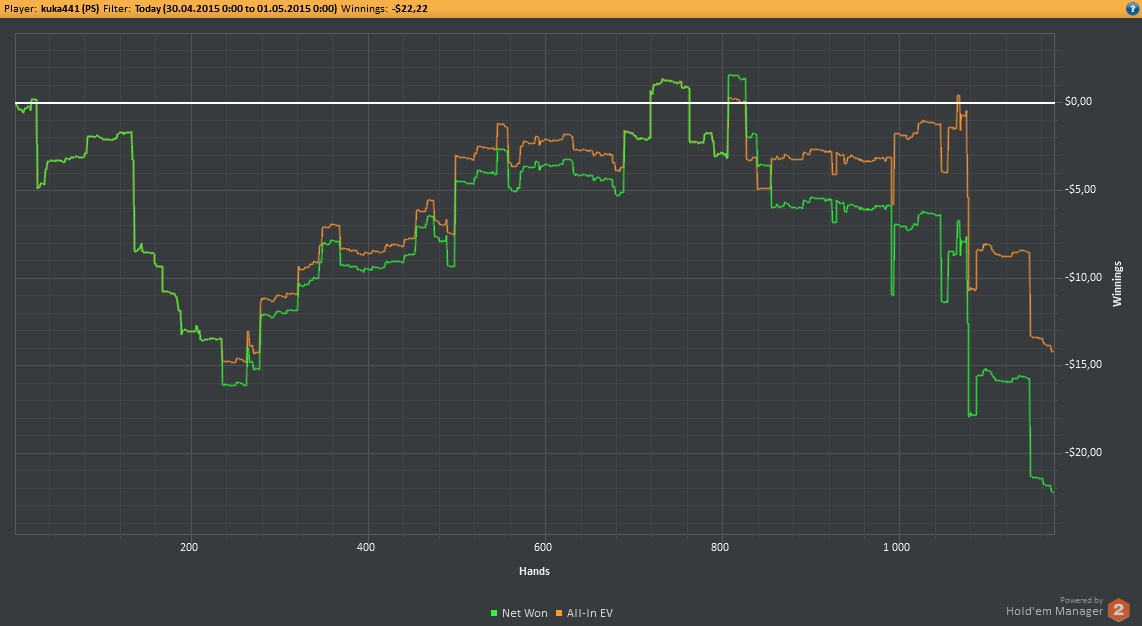Click the -$20,00 y-axis label
1142x626 pixels.
(x=1081, y=453)
